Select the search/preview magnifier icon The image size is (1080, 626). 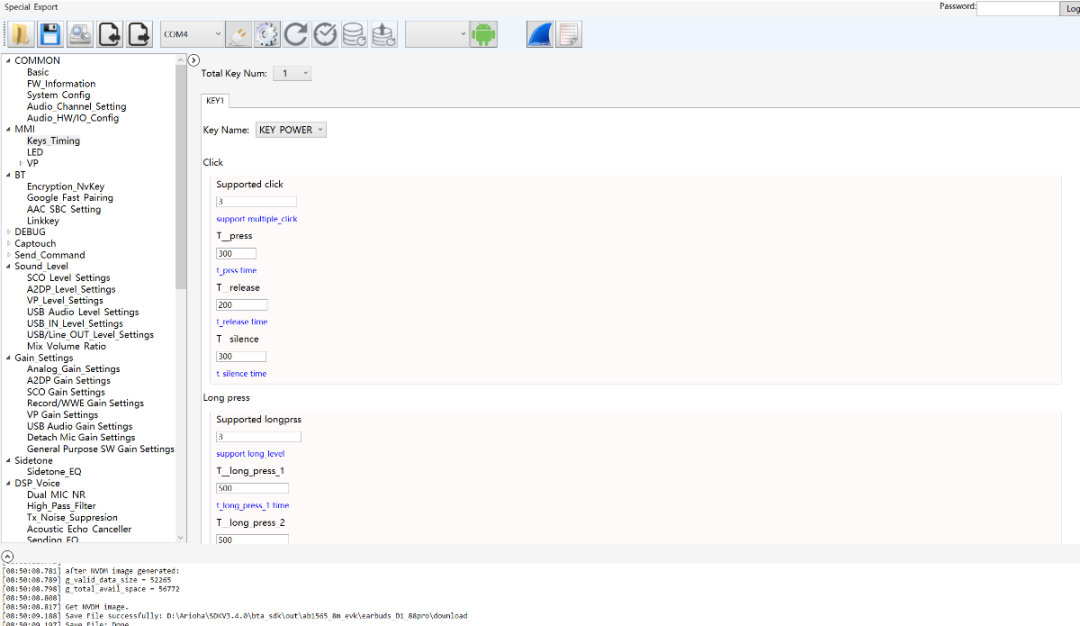pyautogui.click(x=78, y=33)
